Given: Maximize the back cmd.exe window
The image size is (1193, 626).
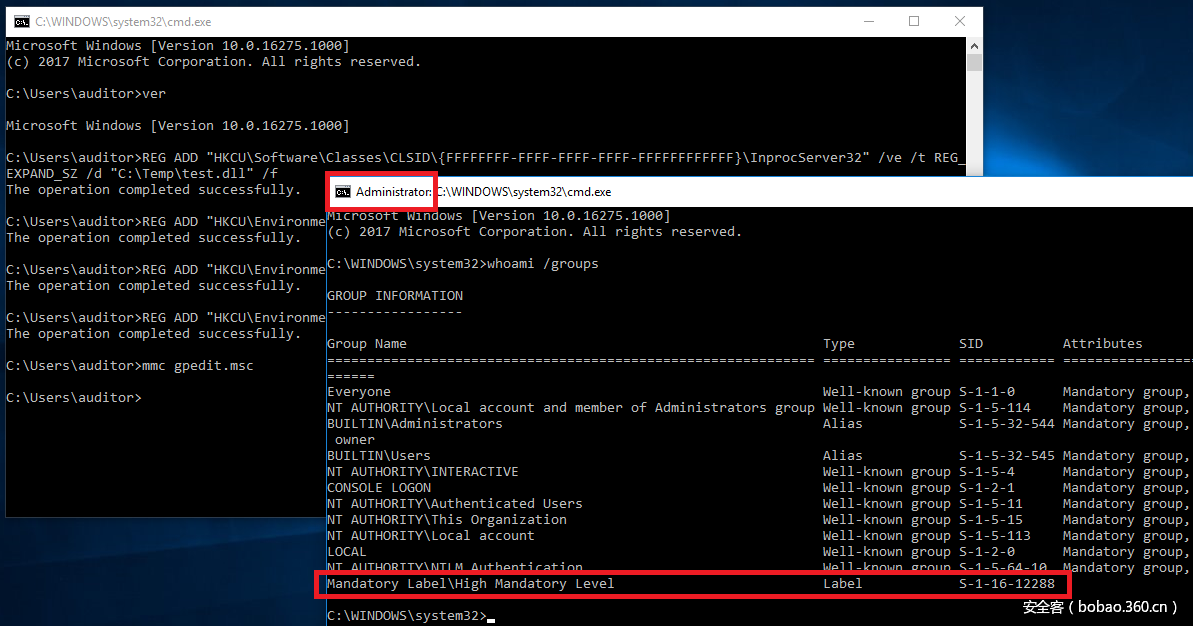Looking at the screenshot, I should [914, 21].
